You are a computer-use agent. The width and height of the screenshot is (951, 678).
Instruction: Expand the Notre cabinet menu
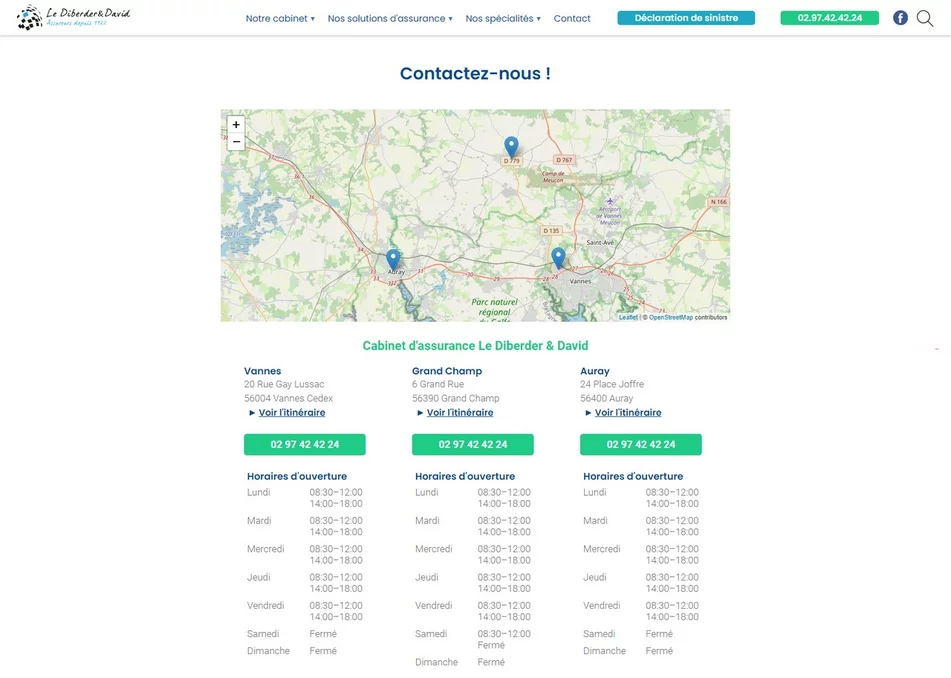click(x=280, y=18)
